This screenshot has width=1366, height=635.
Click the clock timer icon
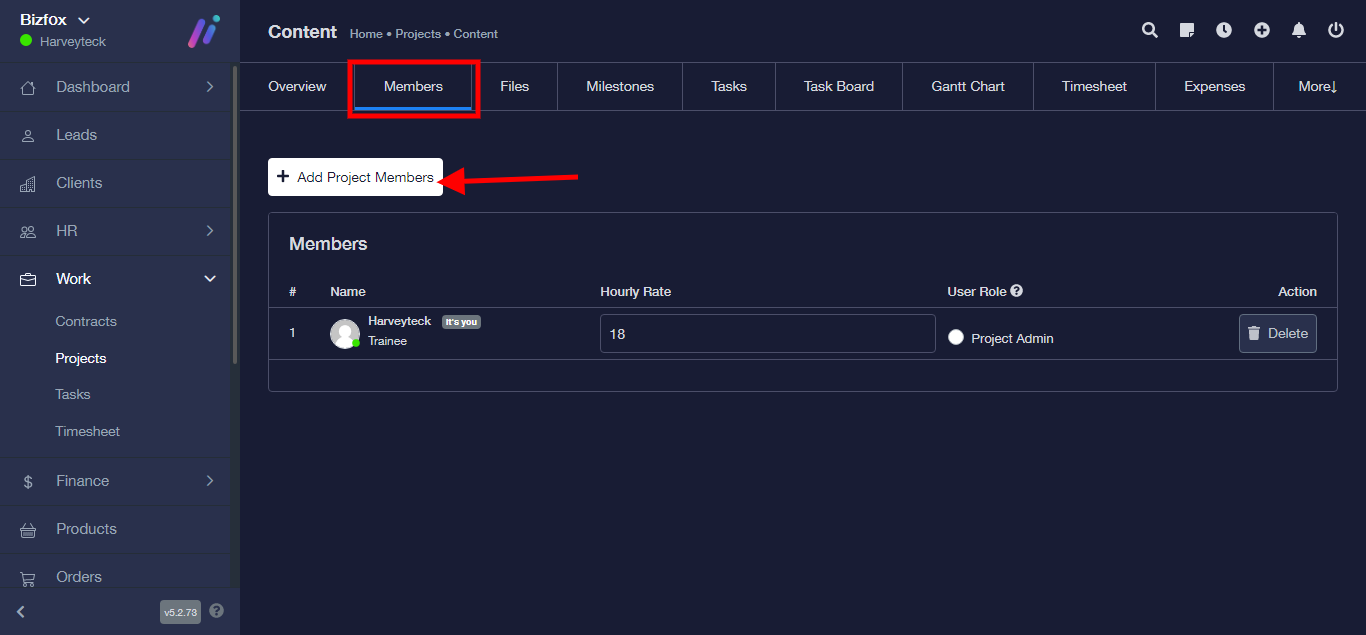tap(1224, 31)
